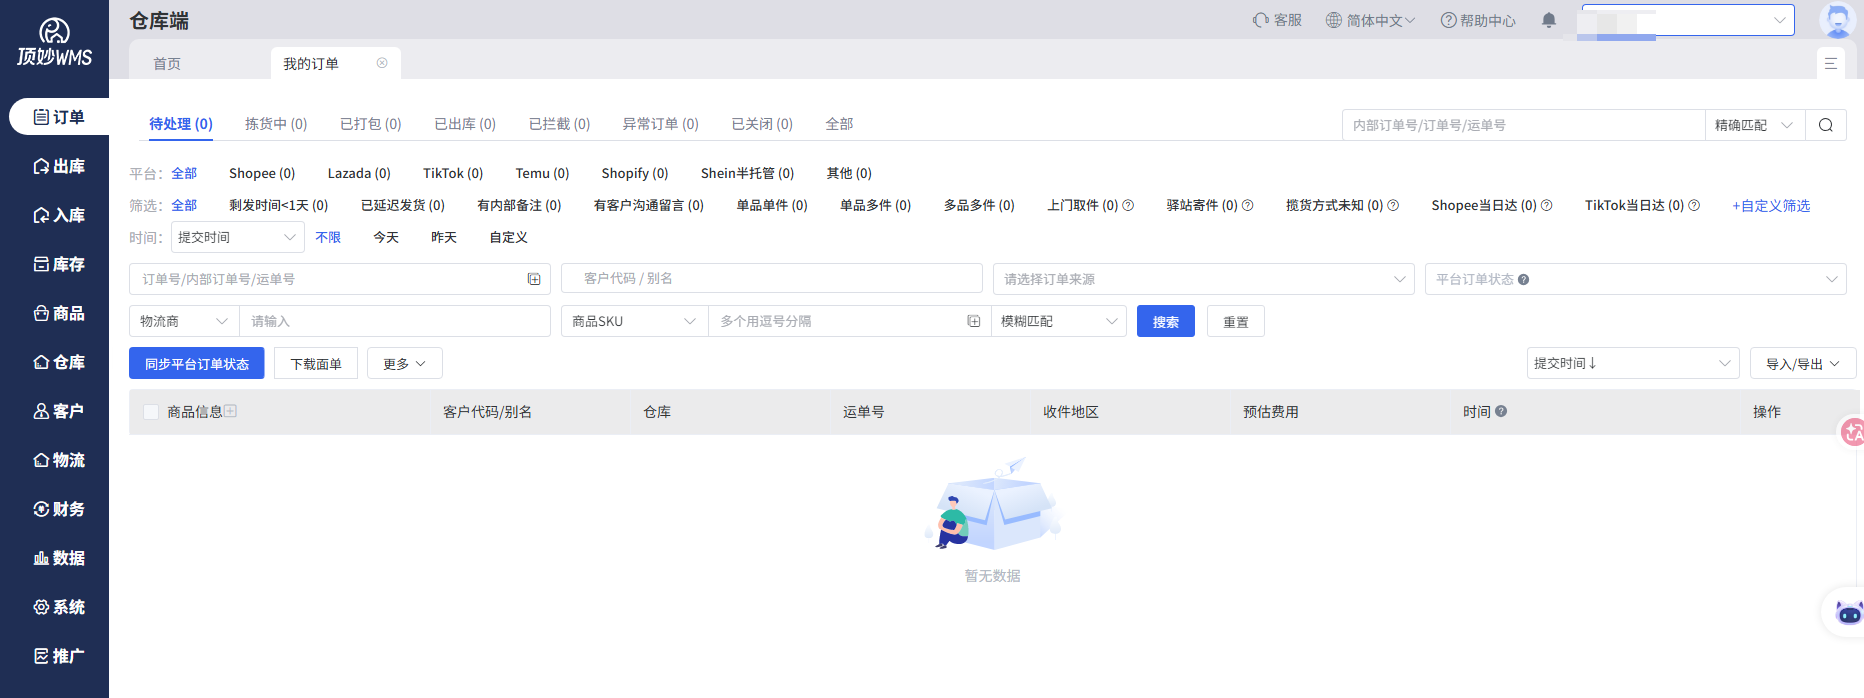Open the 物流商 dropdown

click(184, 321)
